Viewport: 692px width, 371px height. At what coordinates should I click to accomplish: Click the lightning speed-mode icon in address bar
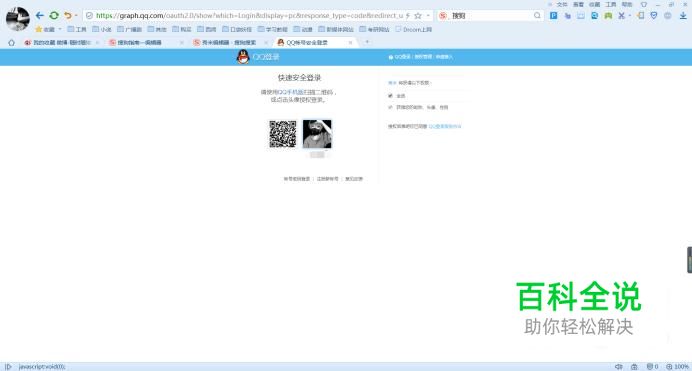[x=408, y=15]
